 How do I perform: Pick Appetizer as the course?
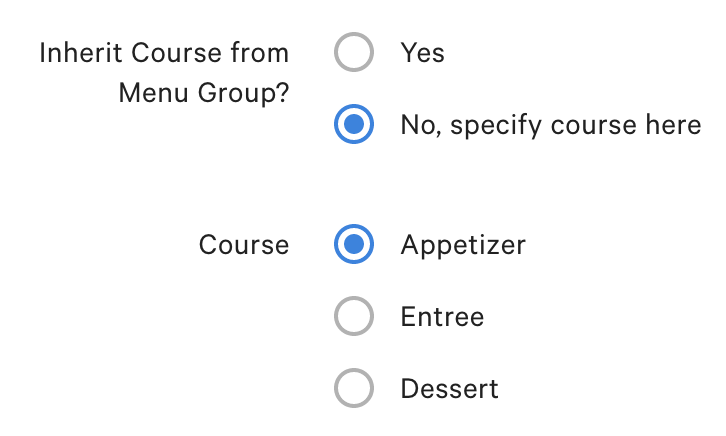354,244
